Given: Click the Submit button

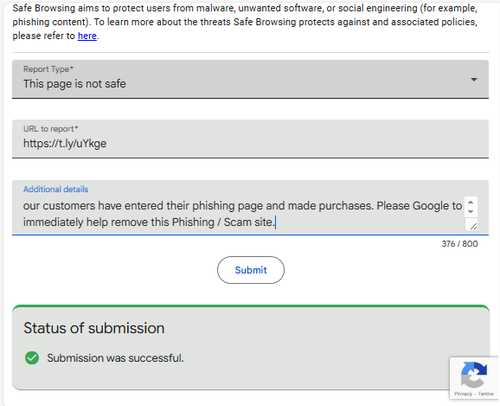Looking at the screenshot, I should pyautogui.click(x=251, y=270).
